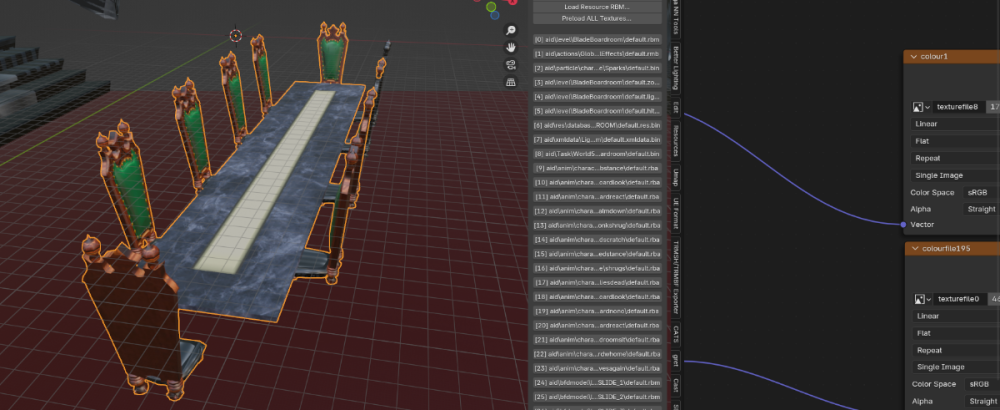The width and height of the screenshot is (1000, 410).
Task: Toggle the camera view icon
Action: tap(511, 65)
